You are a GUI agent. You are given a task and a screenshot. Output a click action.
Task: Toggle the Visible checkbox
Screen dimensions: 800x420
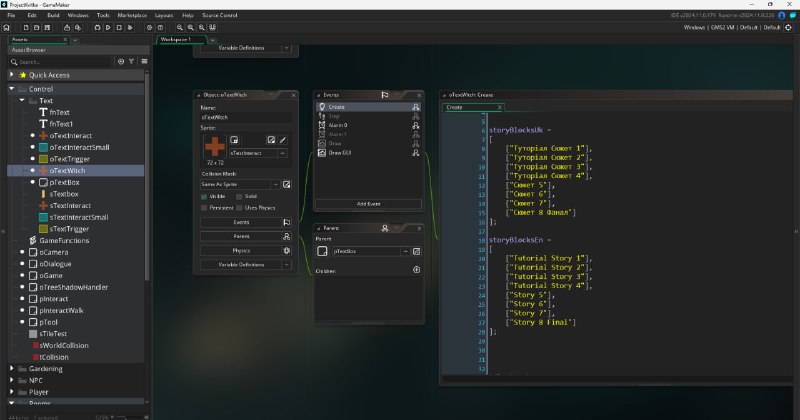pyautogui.click(x=204, y=196)
